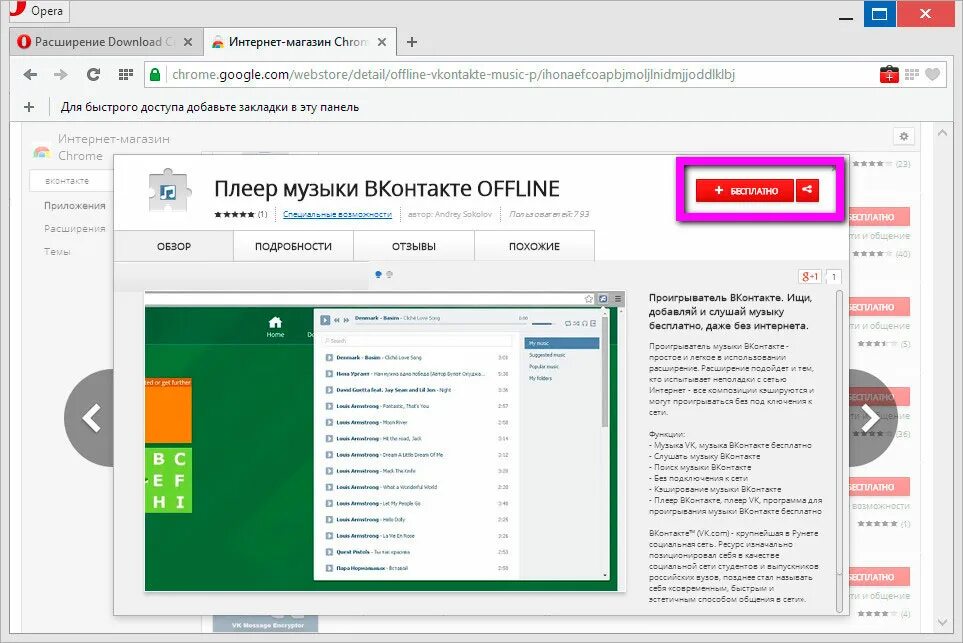Viewport: 963px width, 643px height.
Task: Add a bookmark via the bookmarks bar plus
Action: [29, 107]
